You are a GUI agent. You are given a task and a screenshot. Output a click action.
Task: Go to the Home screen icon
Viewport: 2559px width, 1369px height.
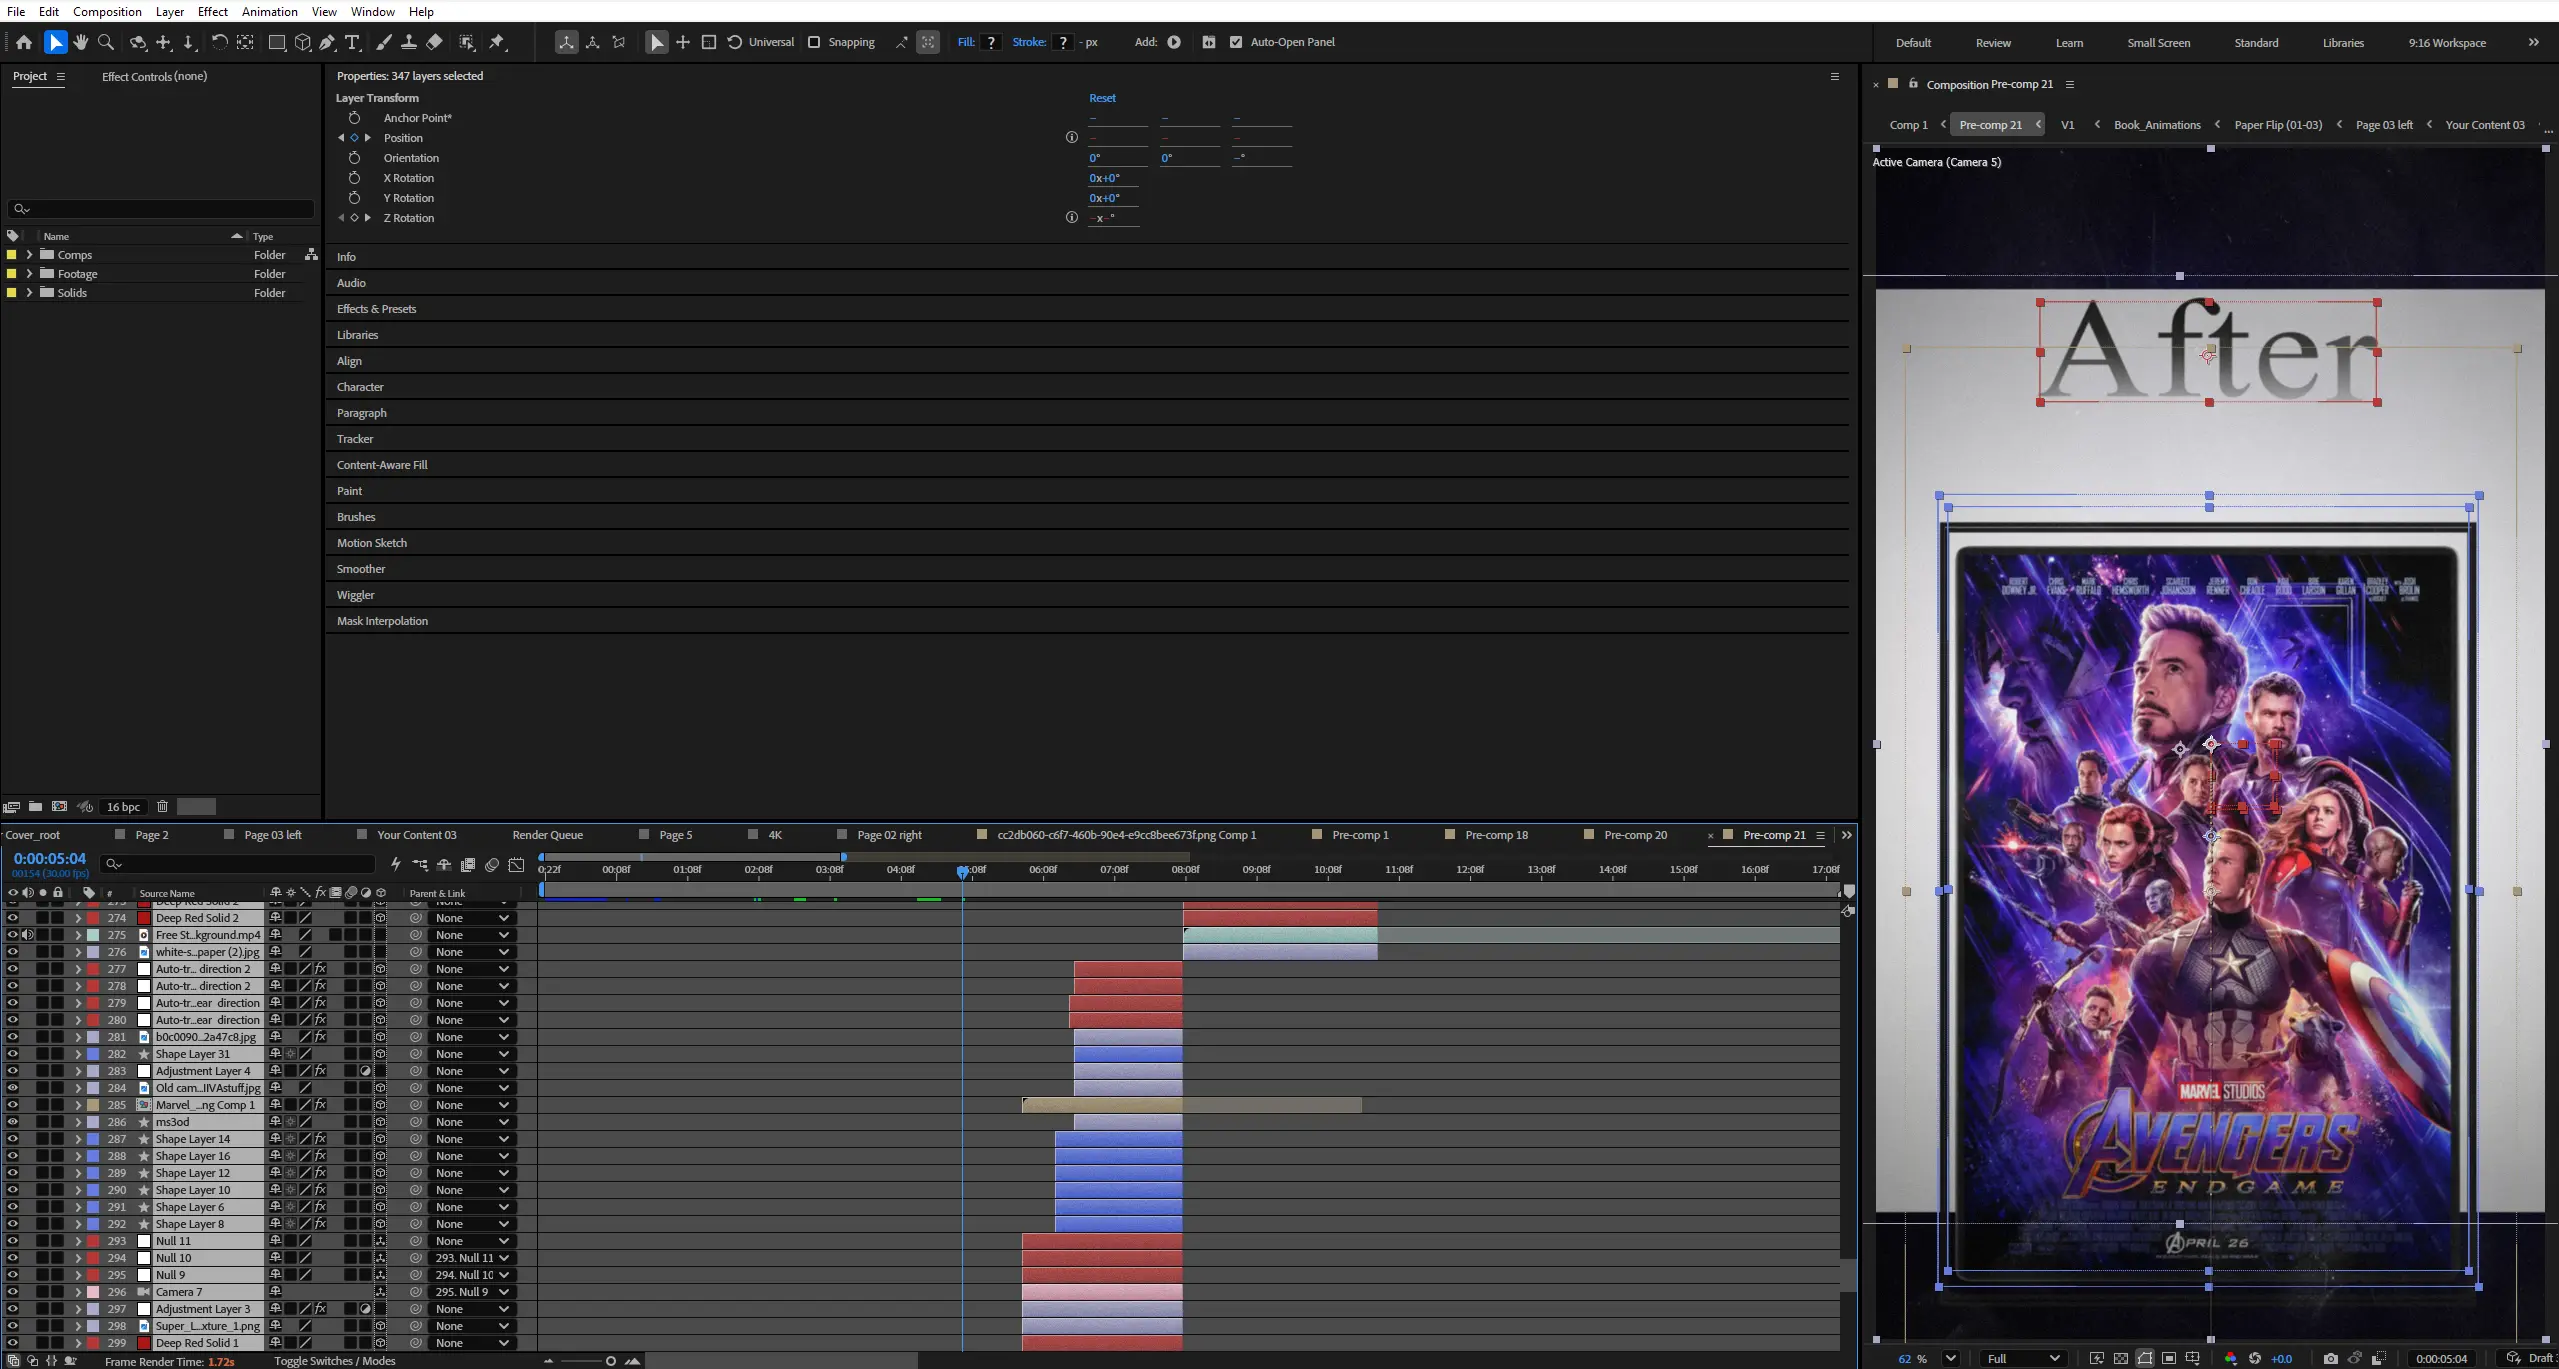coord(24,42)
